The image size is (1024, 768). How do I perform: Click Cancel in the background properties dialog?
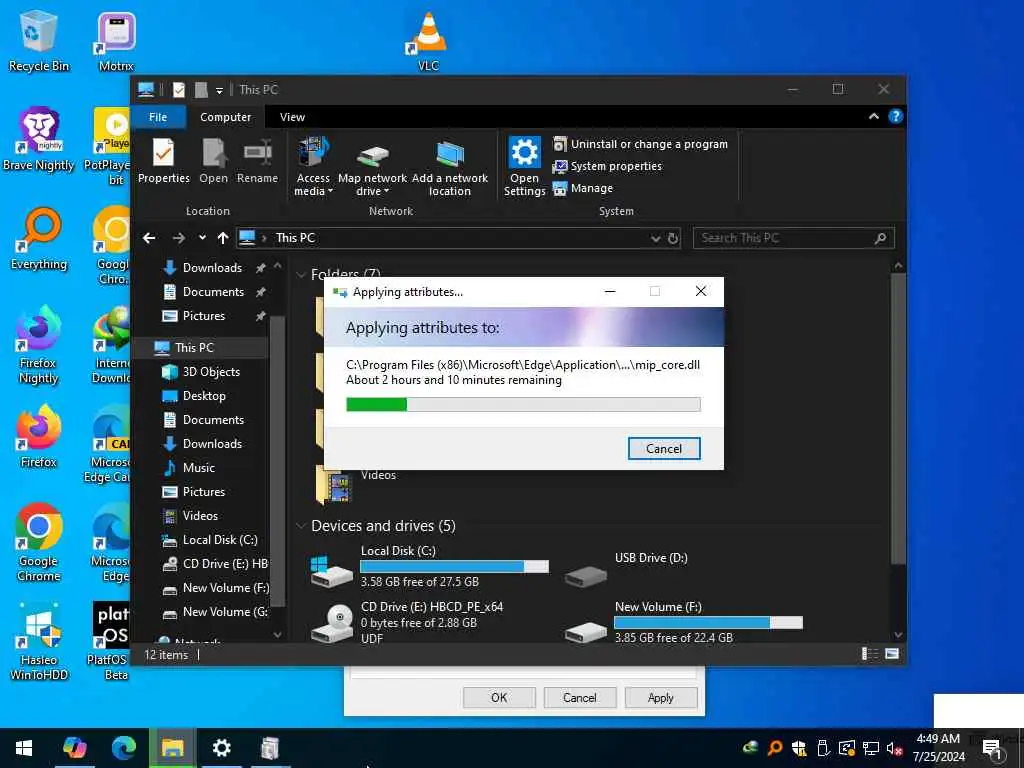click(579, 697)
